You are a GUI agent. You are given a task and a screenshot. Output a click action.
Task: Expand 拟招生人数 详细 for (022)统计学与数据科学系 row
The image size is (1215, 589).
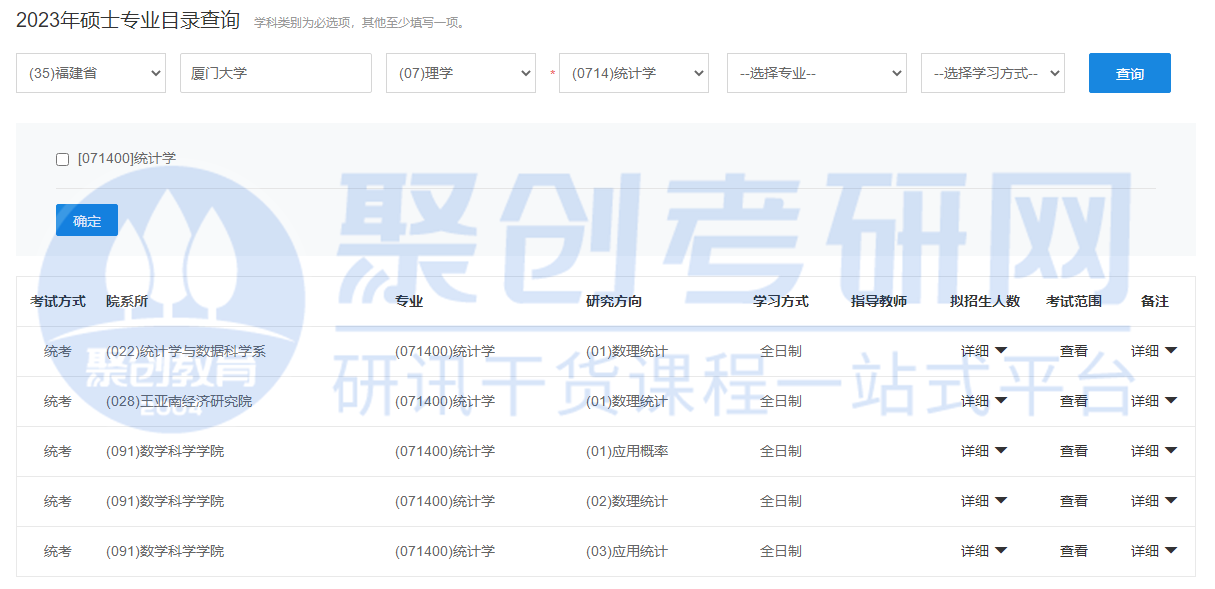pyautogui.click(x=984, y=351)
